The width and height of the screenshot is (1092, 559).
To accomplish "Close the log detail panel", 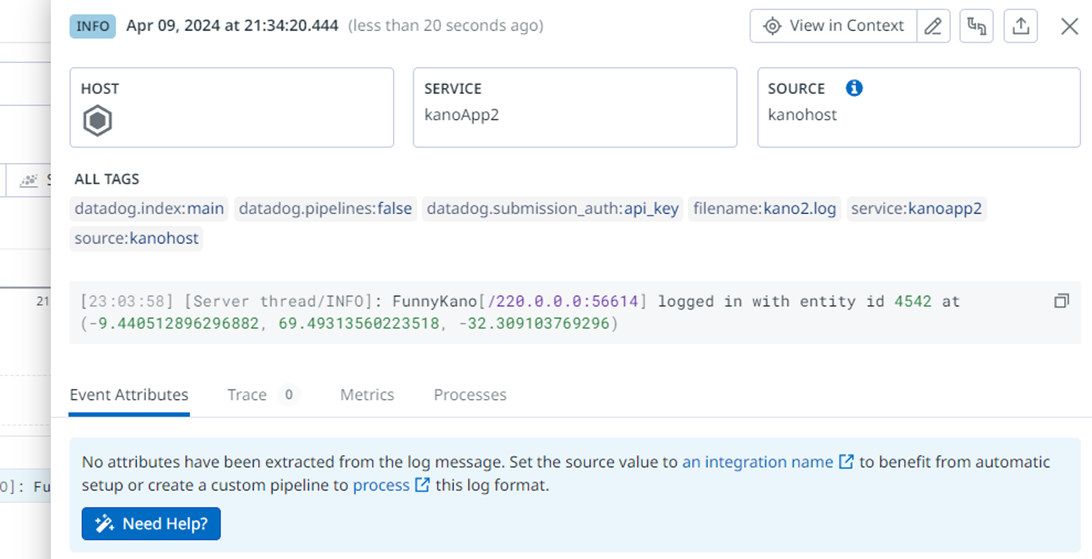I will pos(1069,26).
